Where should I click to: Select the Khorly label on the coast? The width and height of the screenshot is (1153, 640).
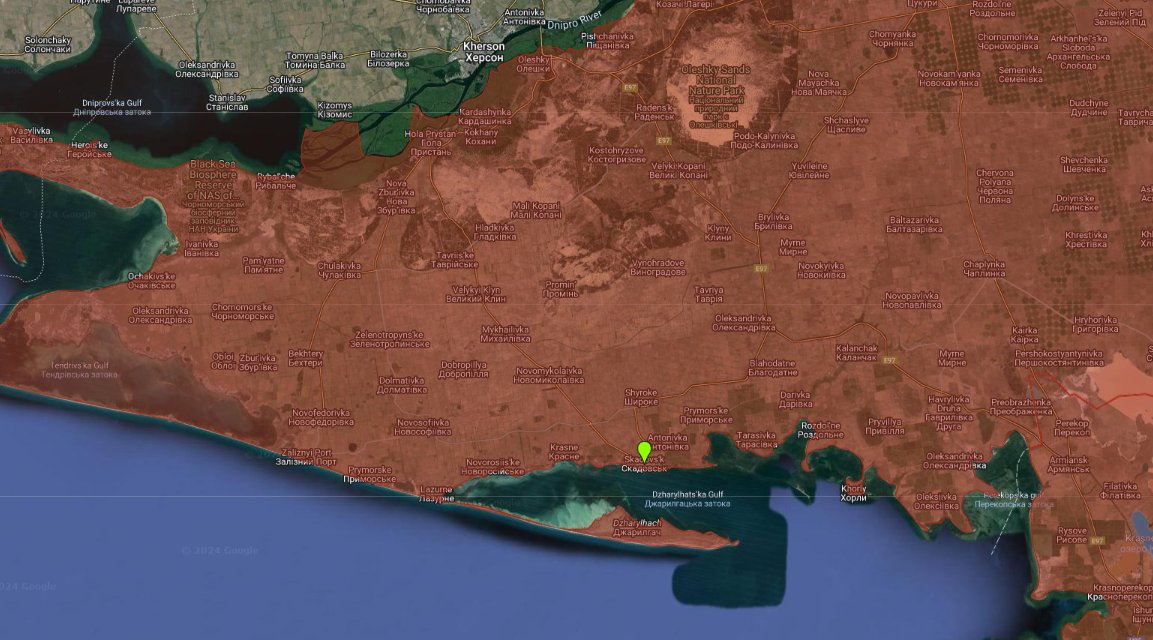coord(853,494)
